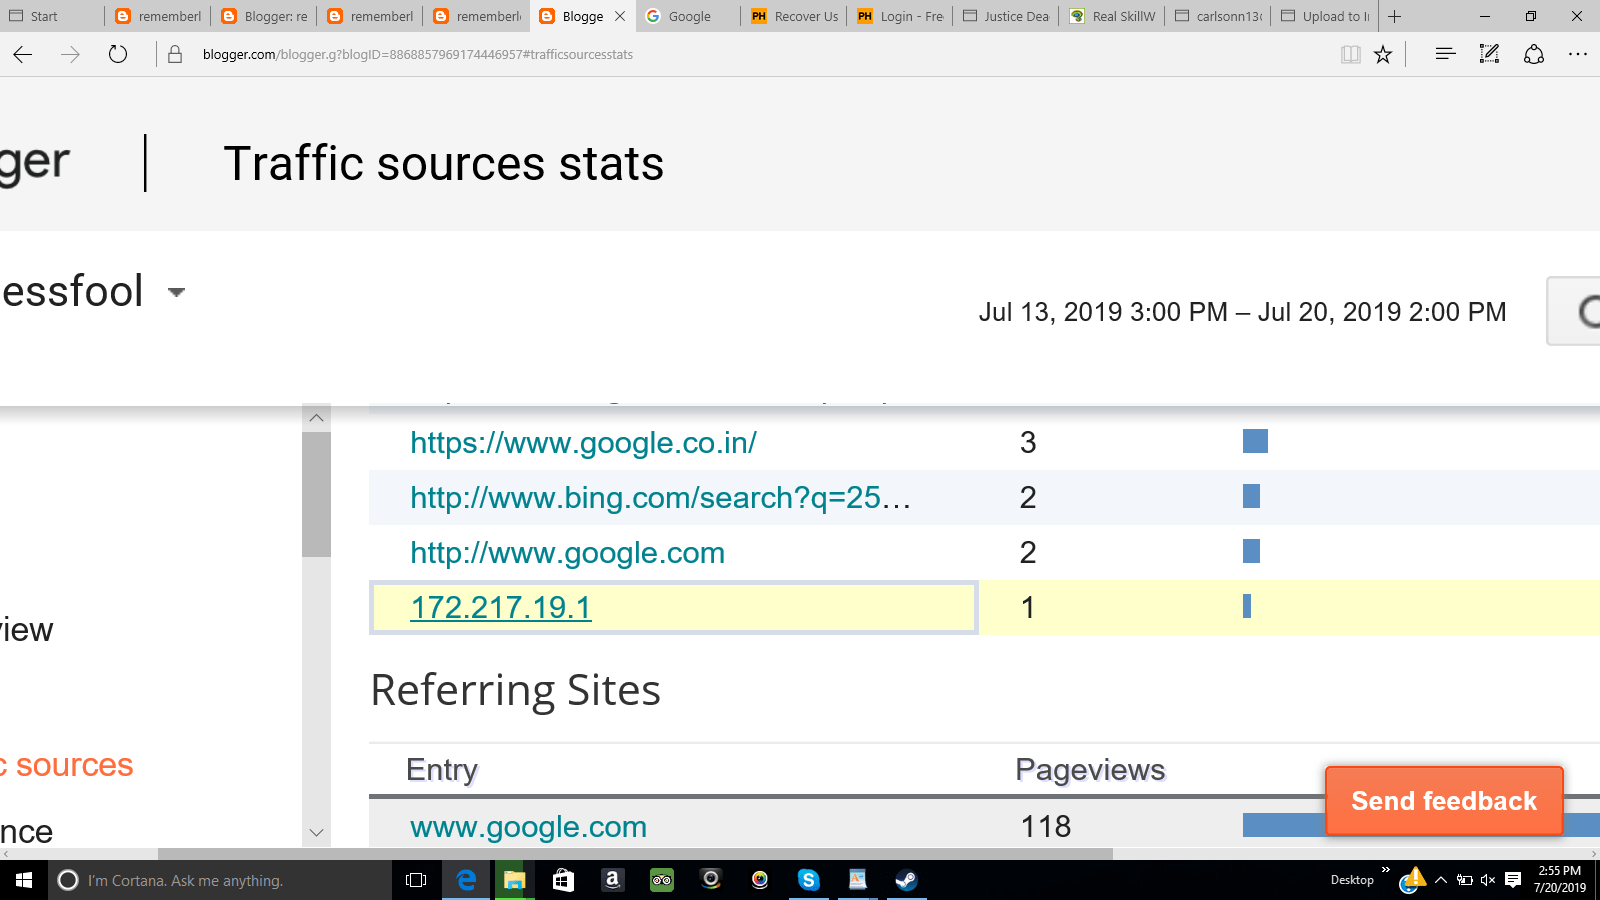Open the Make a Web Note tool
The width and height of the screenshot is (1600, 900).
tap(1489, 55)
